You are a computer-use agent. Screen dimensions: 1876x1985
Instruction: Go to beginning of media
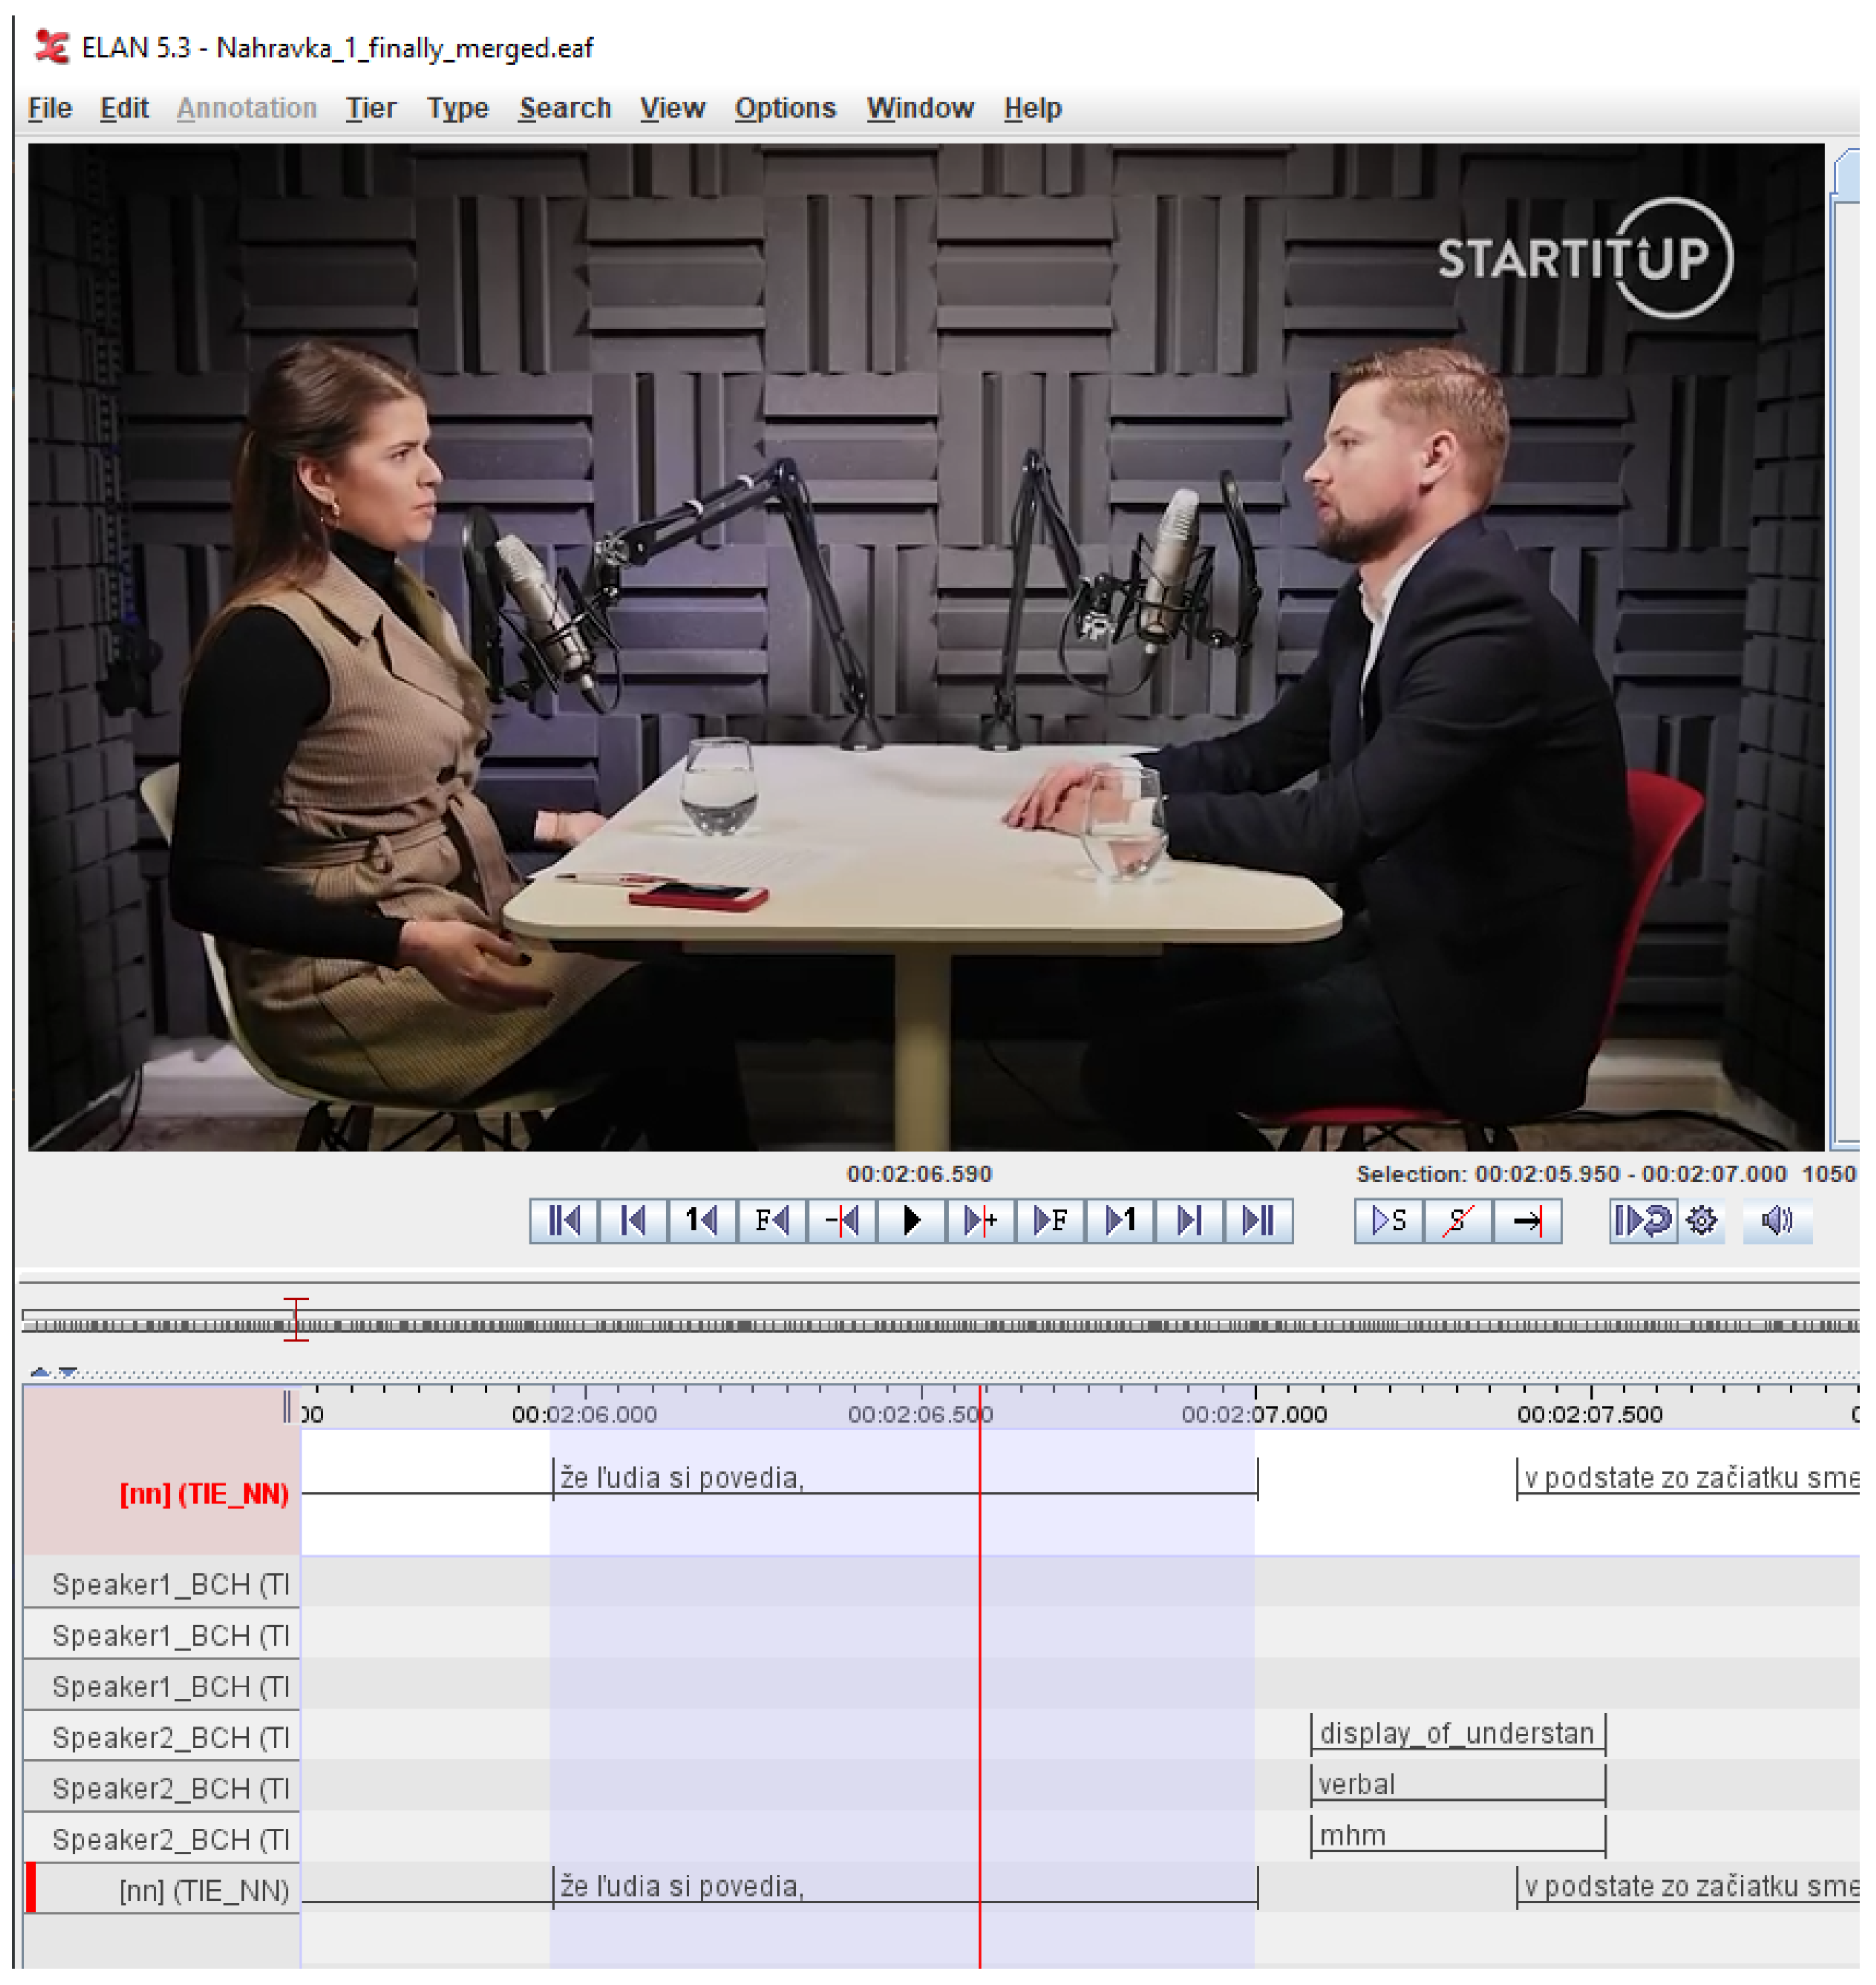coord(563,1220)
